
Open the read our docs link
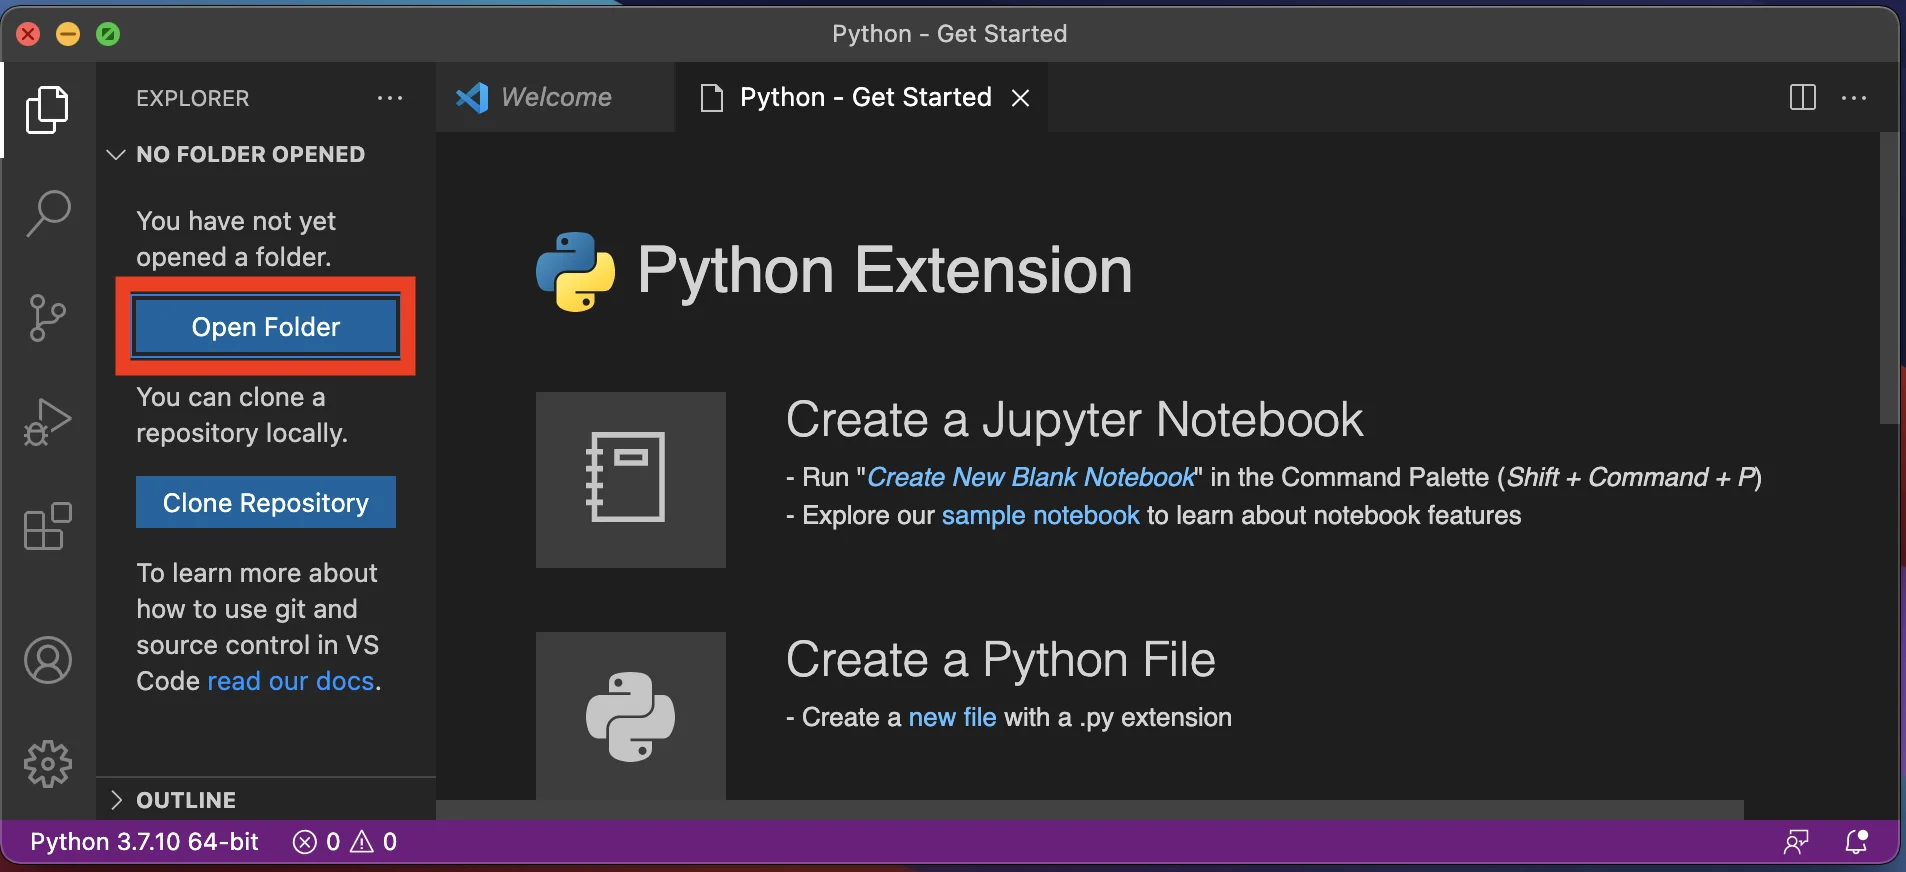point(291,681)
